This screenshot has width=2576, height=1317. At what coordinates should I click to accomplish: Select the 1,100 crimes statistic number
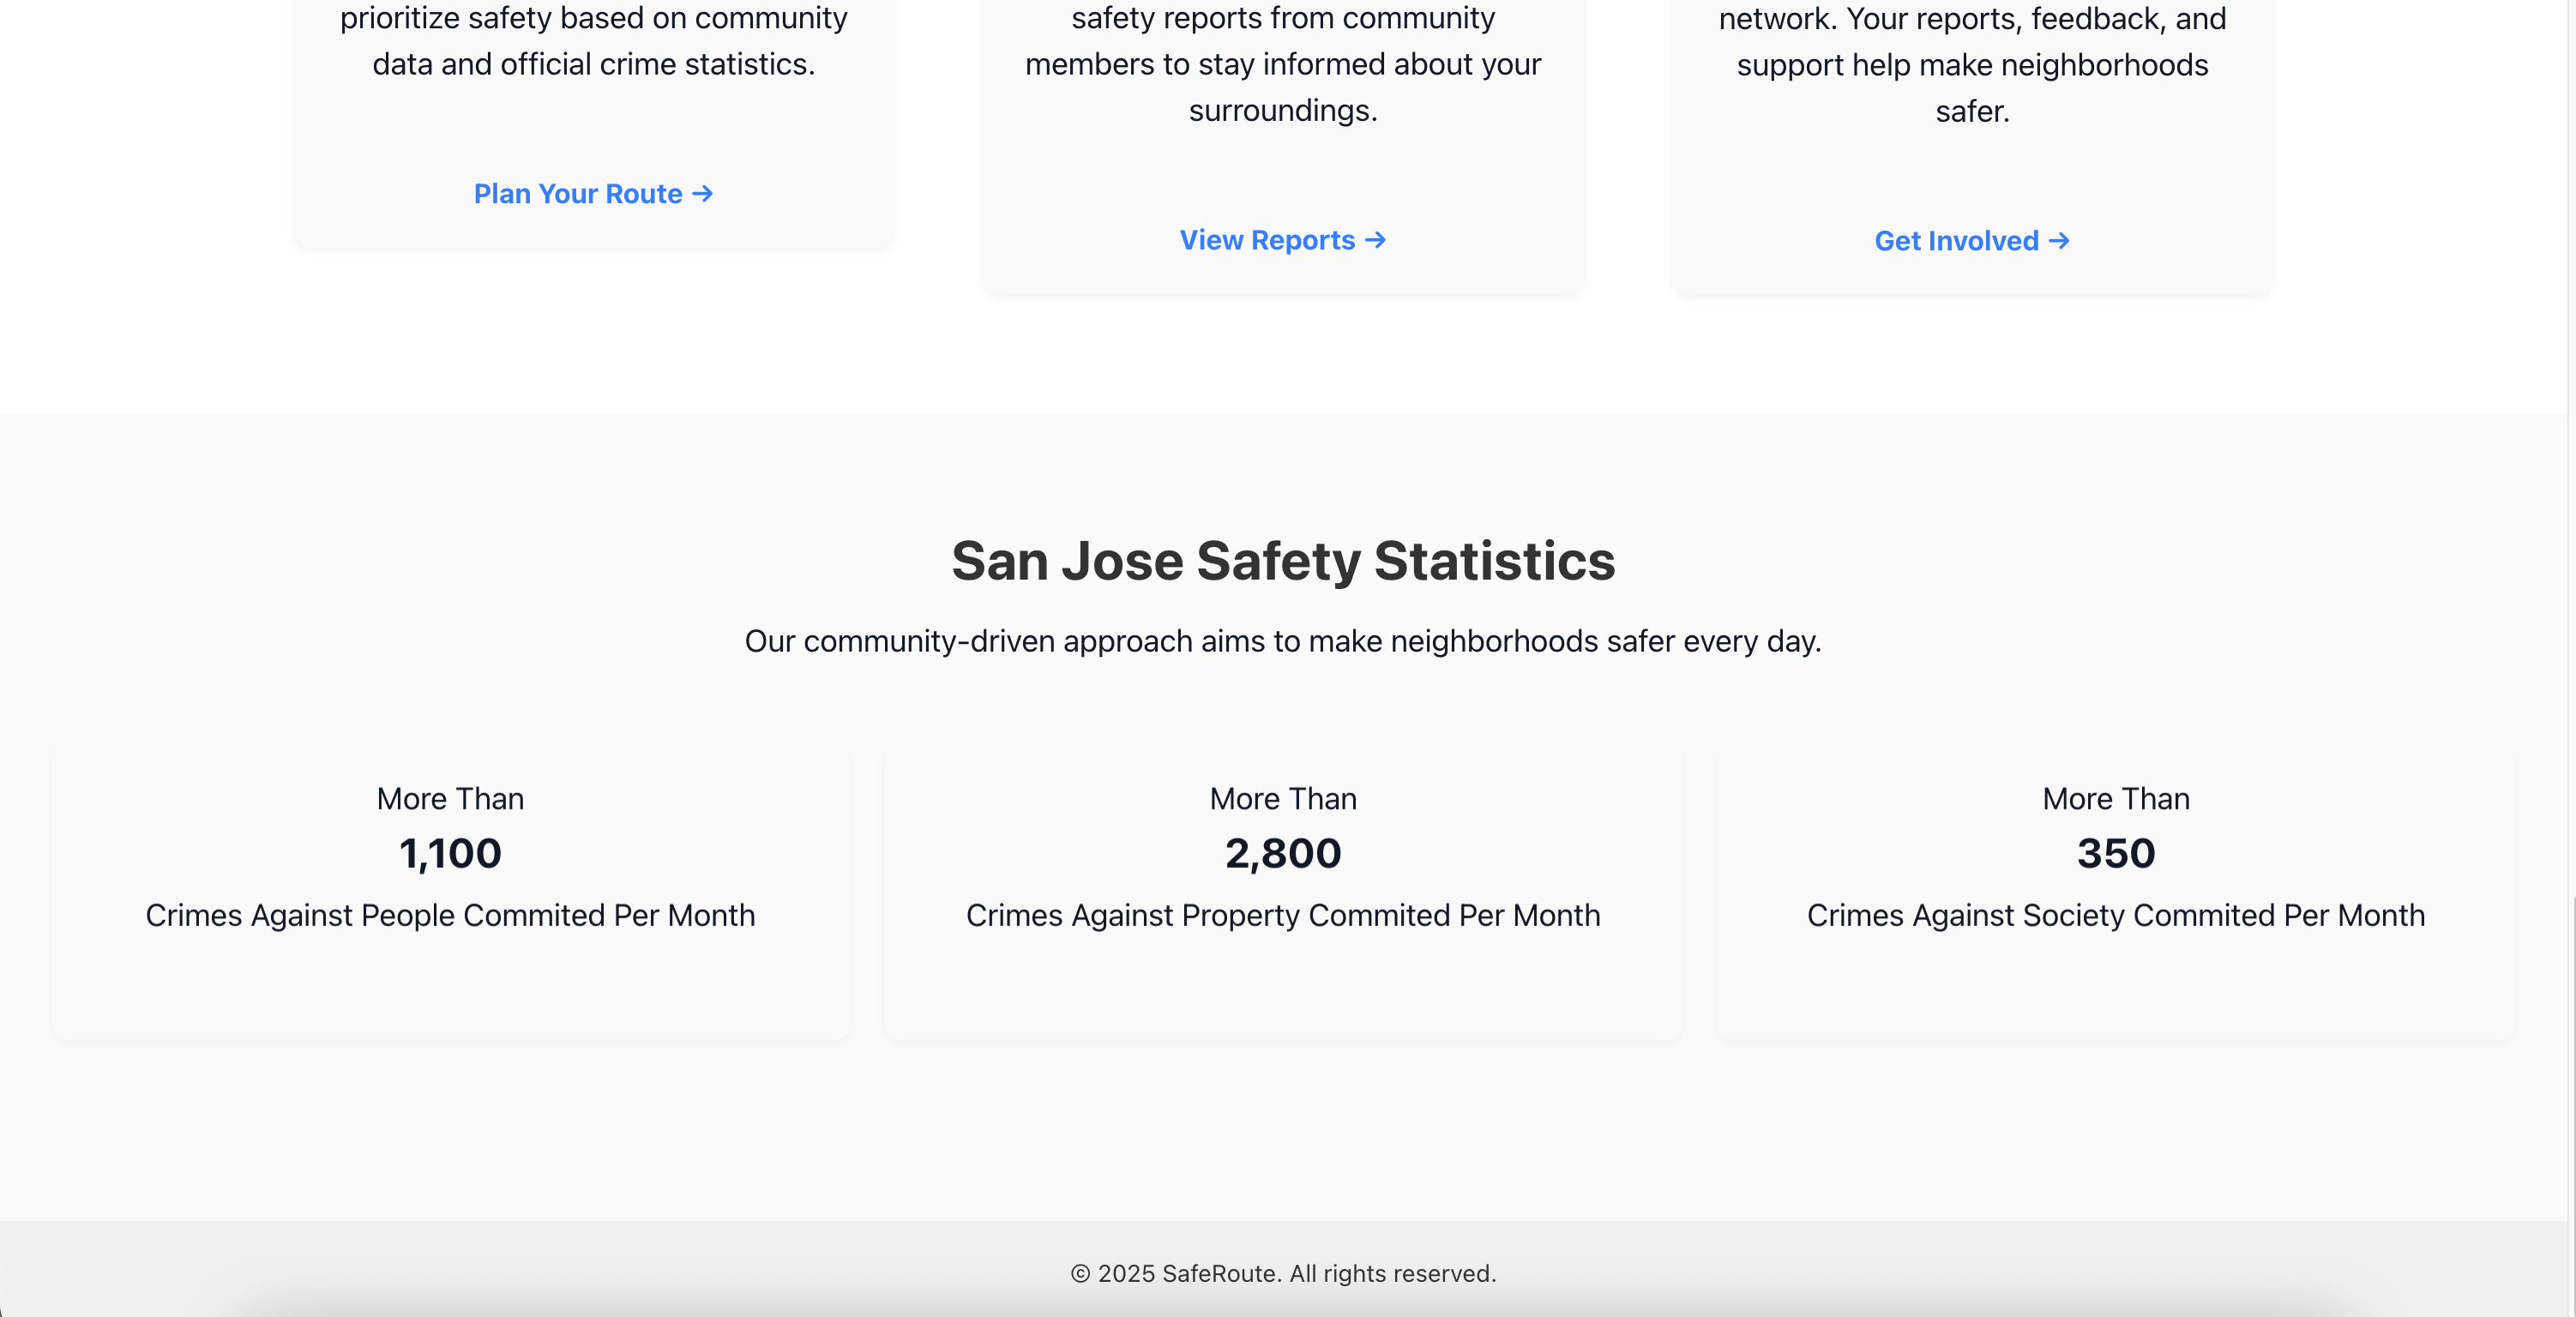(x=450, y=853)
